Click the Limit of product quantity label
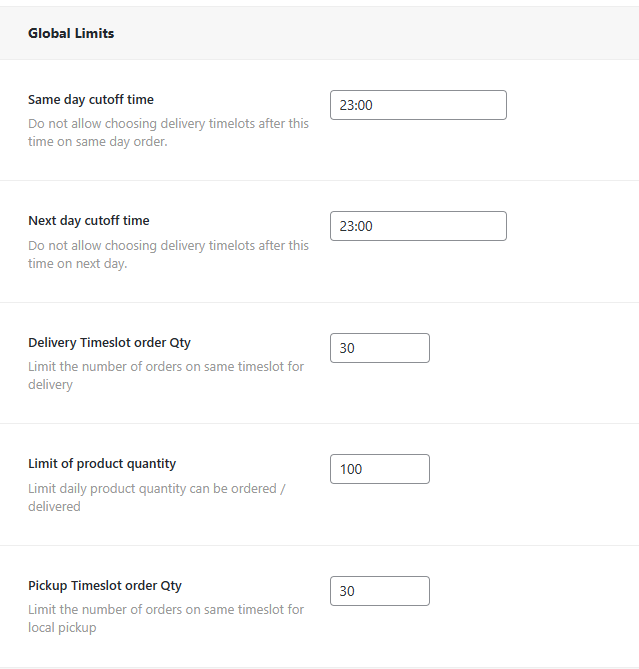Screen dimensions: 639x669 click(102, 463)
